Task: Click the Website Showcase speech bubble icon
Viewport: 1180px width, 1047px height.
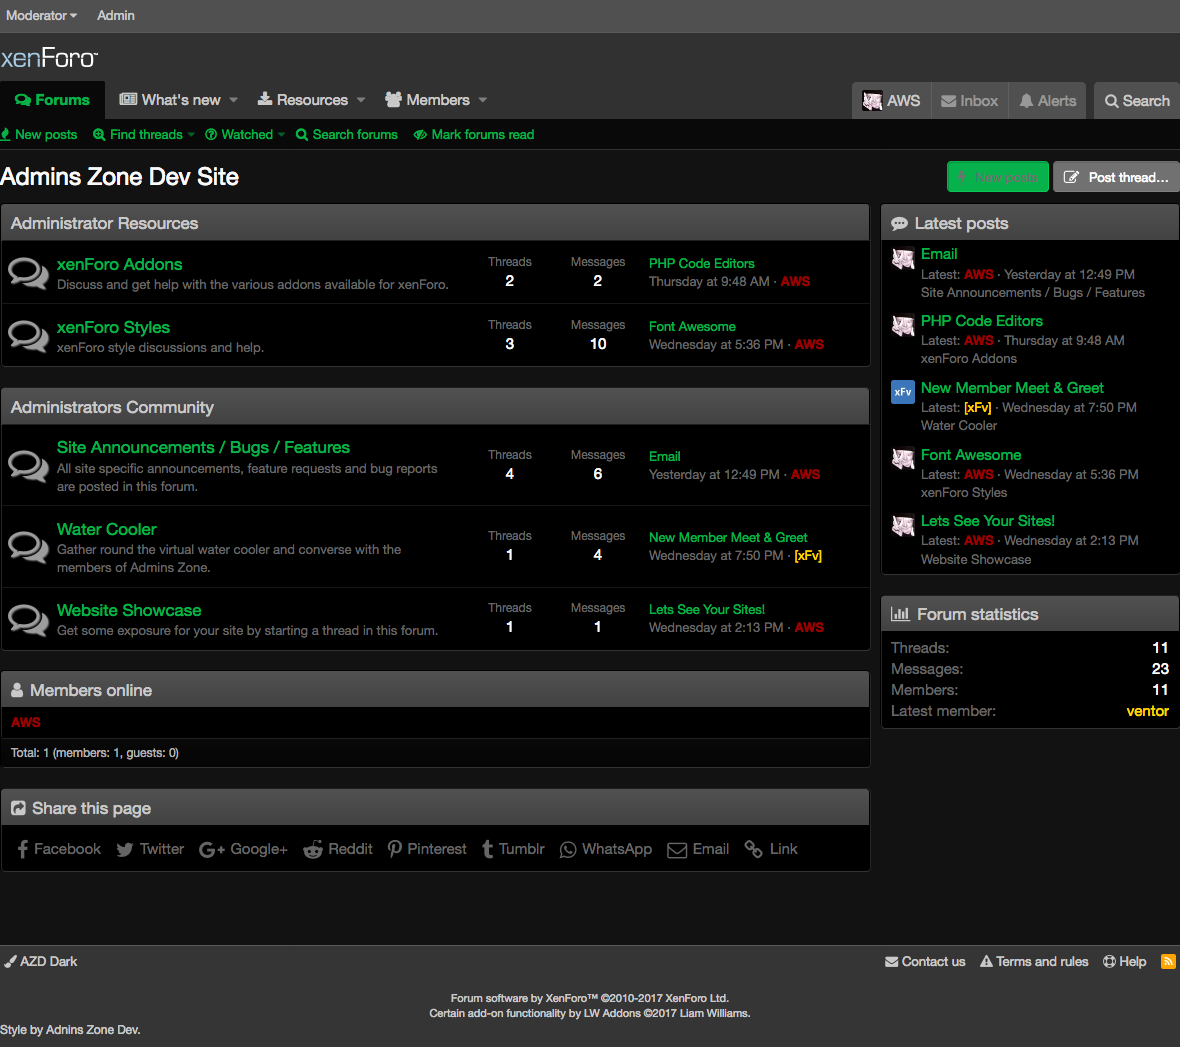Action: 29,619
